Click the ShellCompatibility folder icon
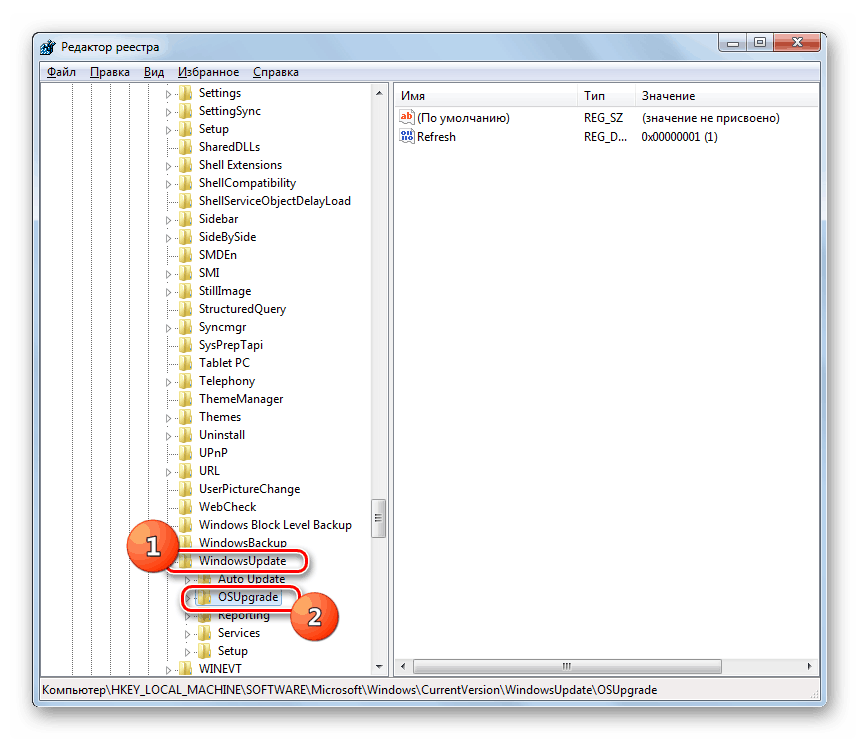The height and width of the screenshot is (740, 860). tap(186, 183)
